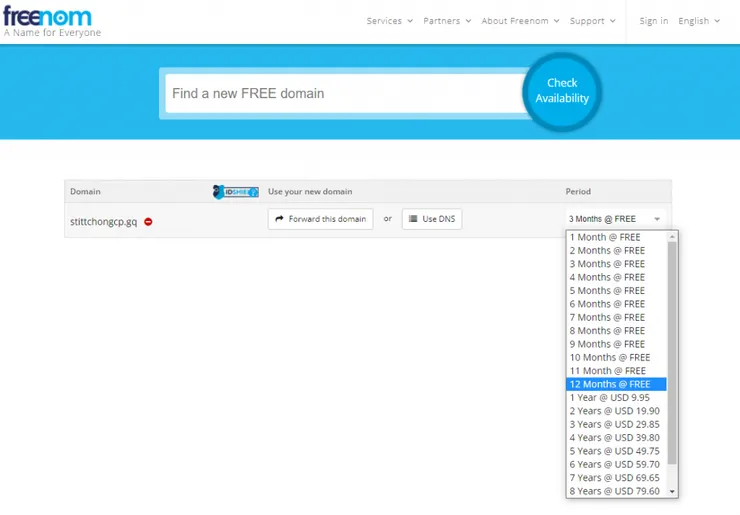The width and height of the screenshot is (740, 515).
Task: Select 6 Months @ FREE option
Action: click(x=616, y=304)
